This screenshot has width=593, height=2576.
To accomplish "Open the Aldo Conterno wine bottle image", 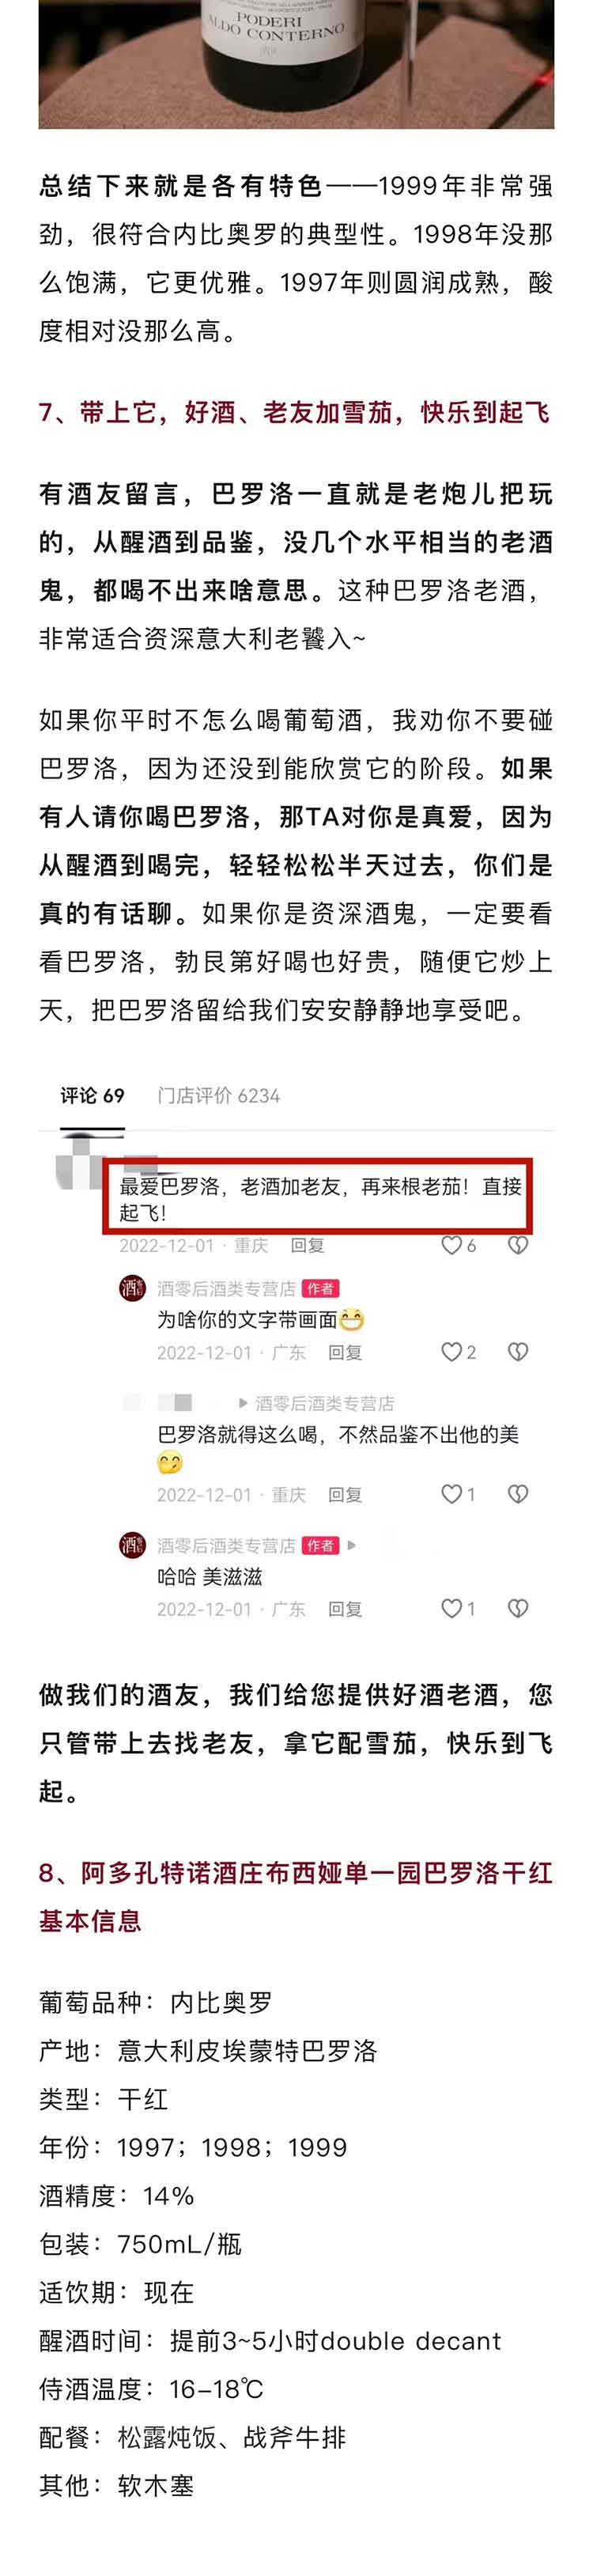I will 296,64.
